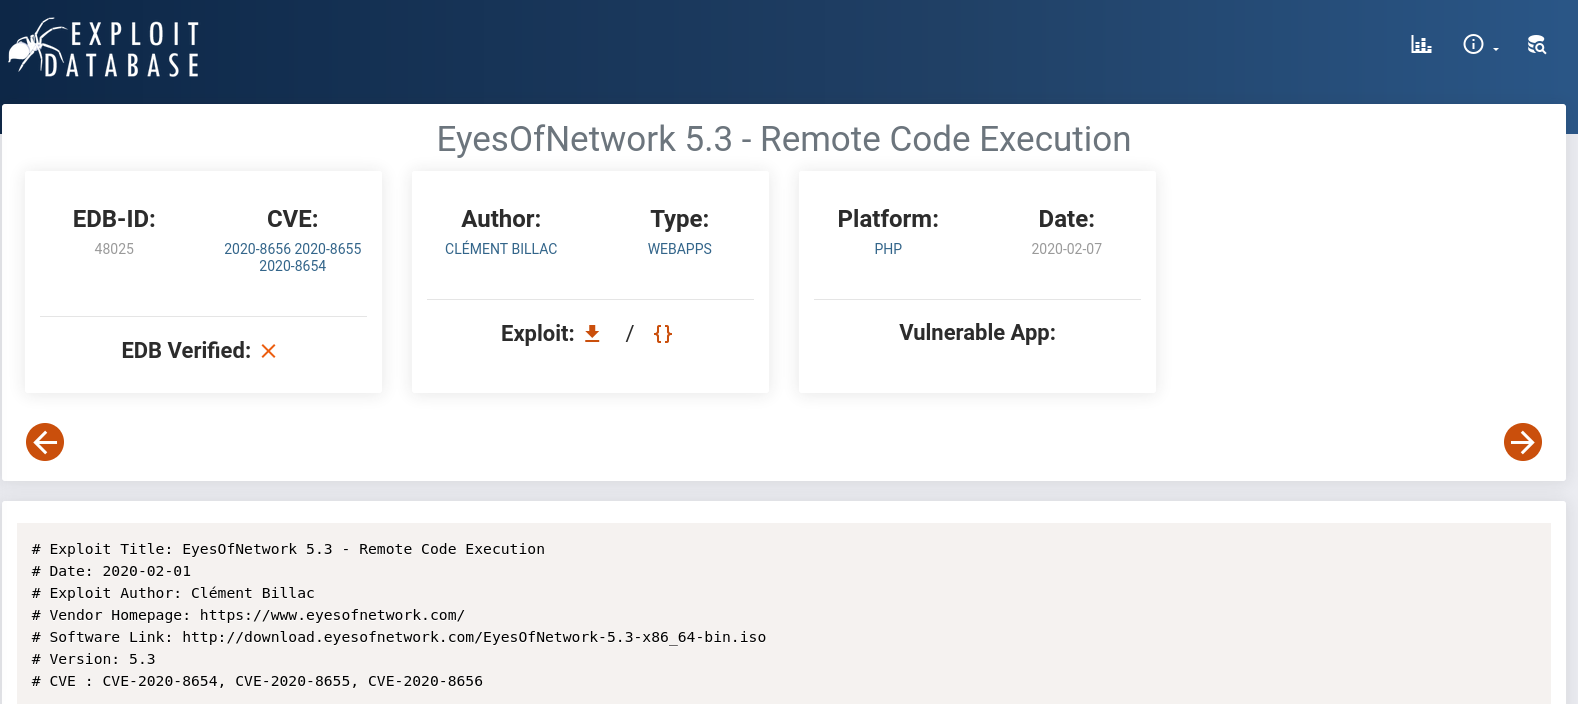This screenshot has height=704, width=1578.
Task: Open the Exploit Database spider logo
Action: 105,48
